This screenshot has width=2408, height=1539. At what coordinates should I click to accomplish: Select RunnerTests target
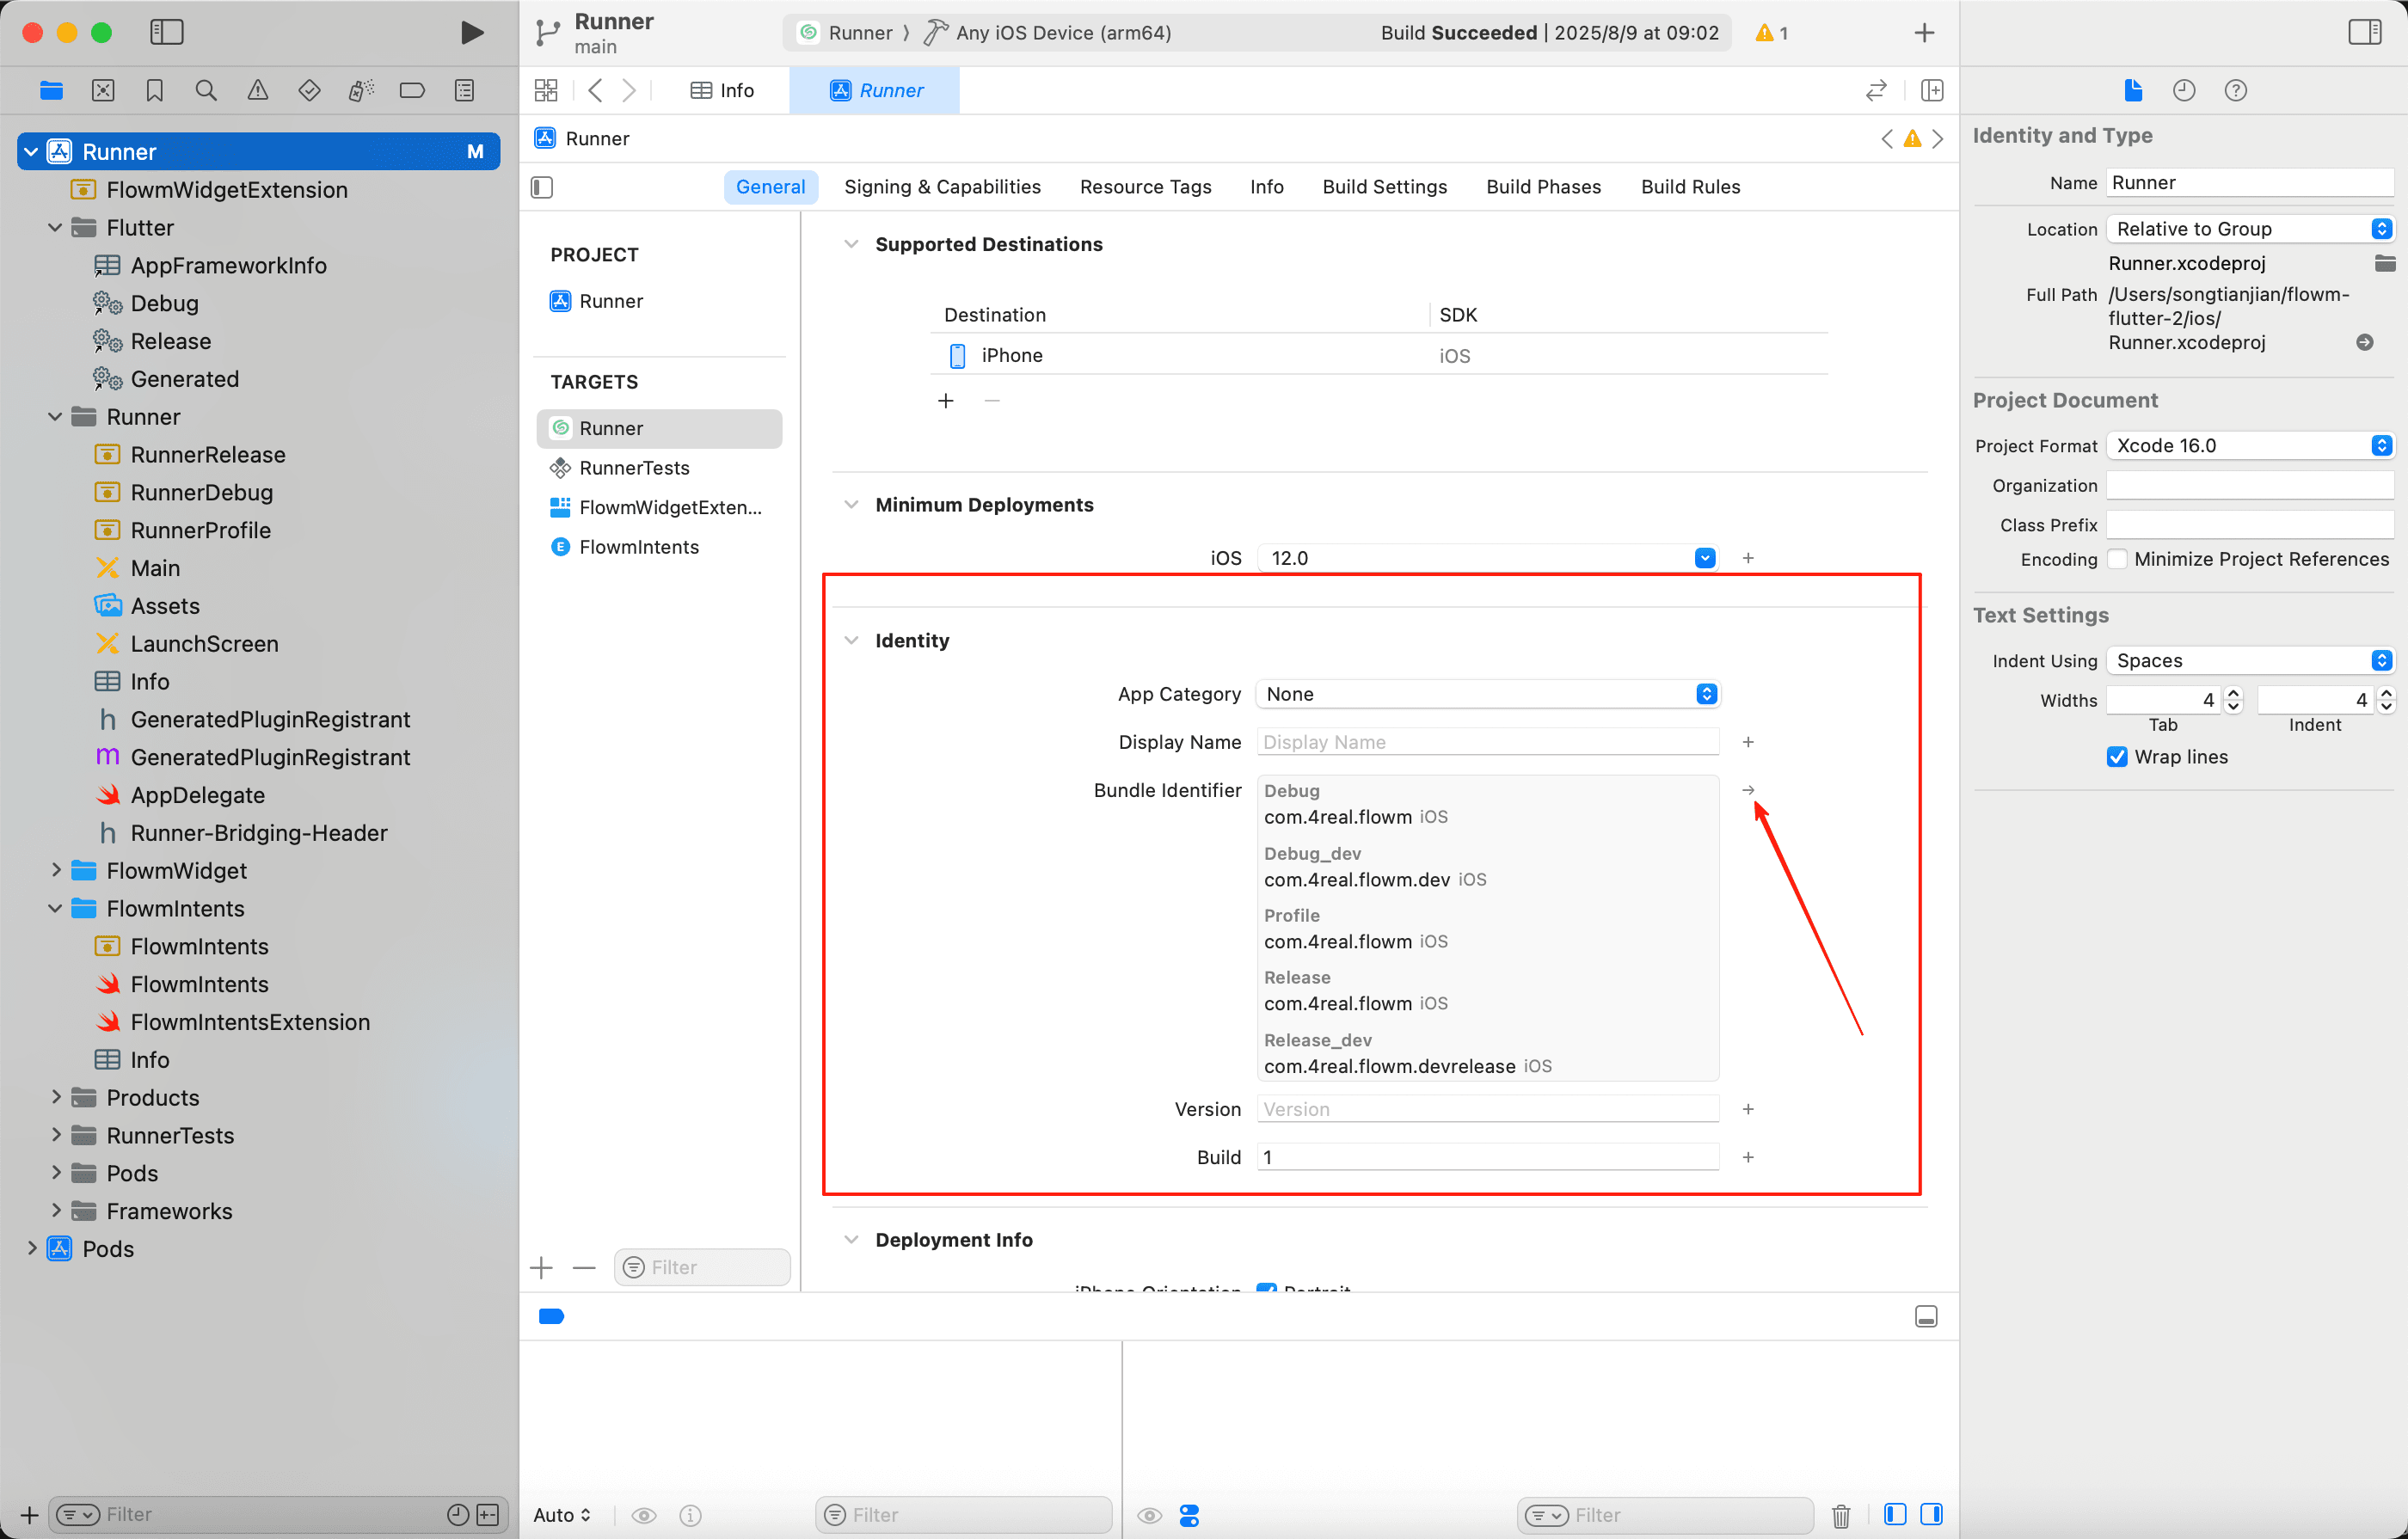[634, 468]
